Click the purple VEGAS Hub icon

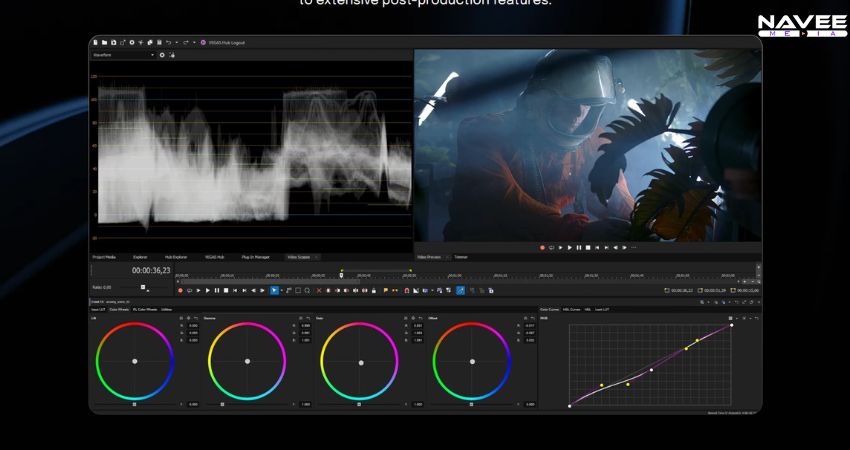(x=203, y=42)
